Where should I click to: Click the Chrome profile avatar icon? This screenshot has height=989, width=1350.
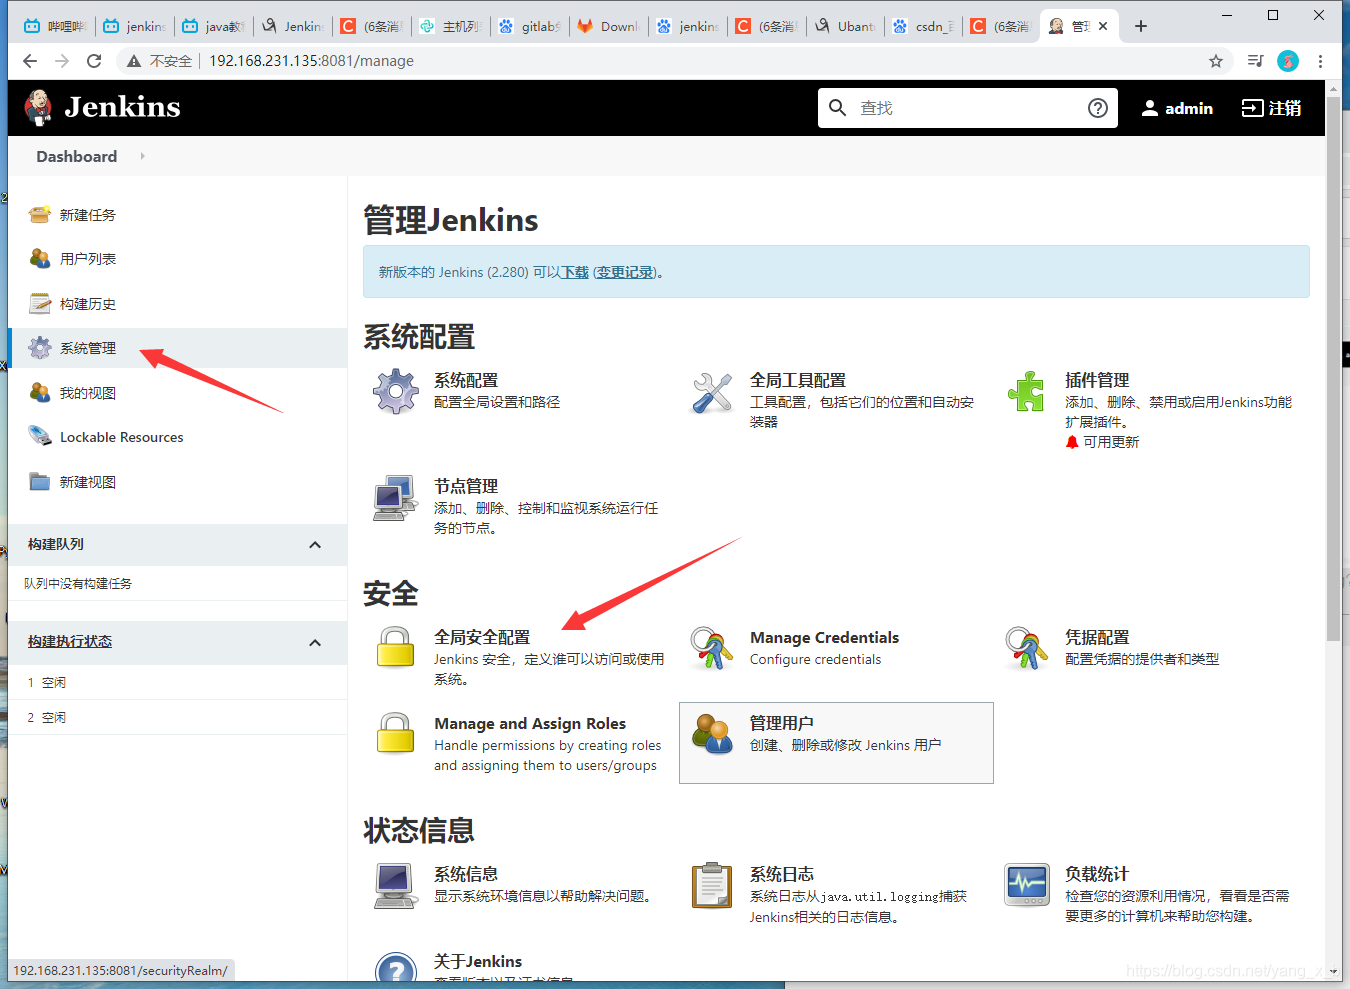(1288, 61)
